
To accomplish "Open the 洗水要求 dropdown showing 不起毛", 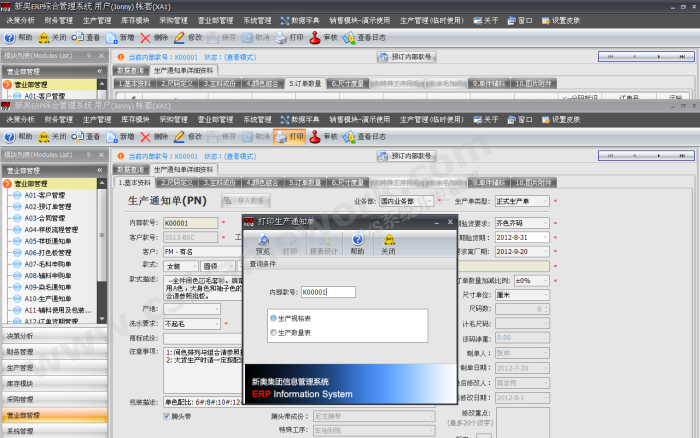I will click(x=219, y=324).
